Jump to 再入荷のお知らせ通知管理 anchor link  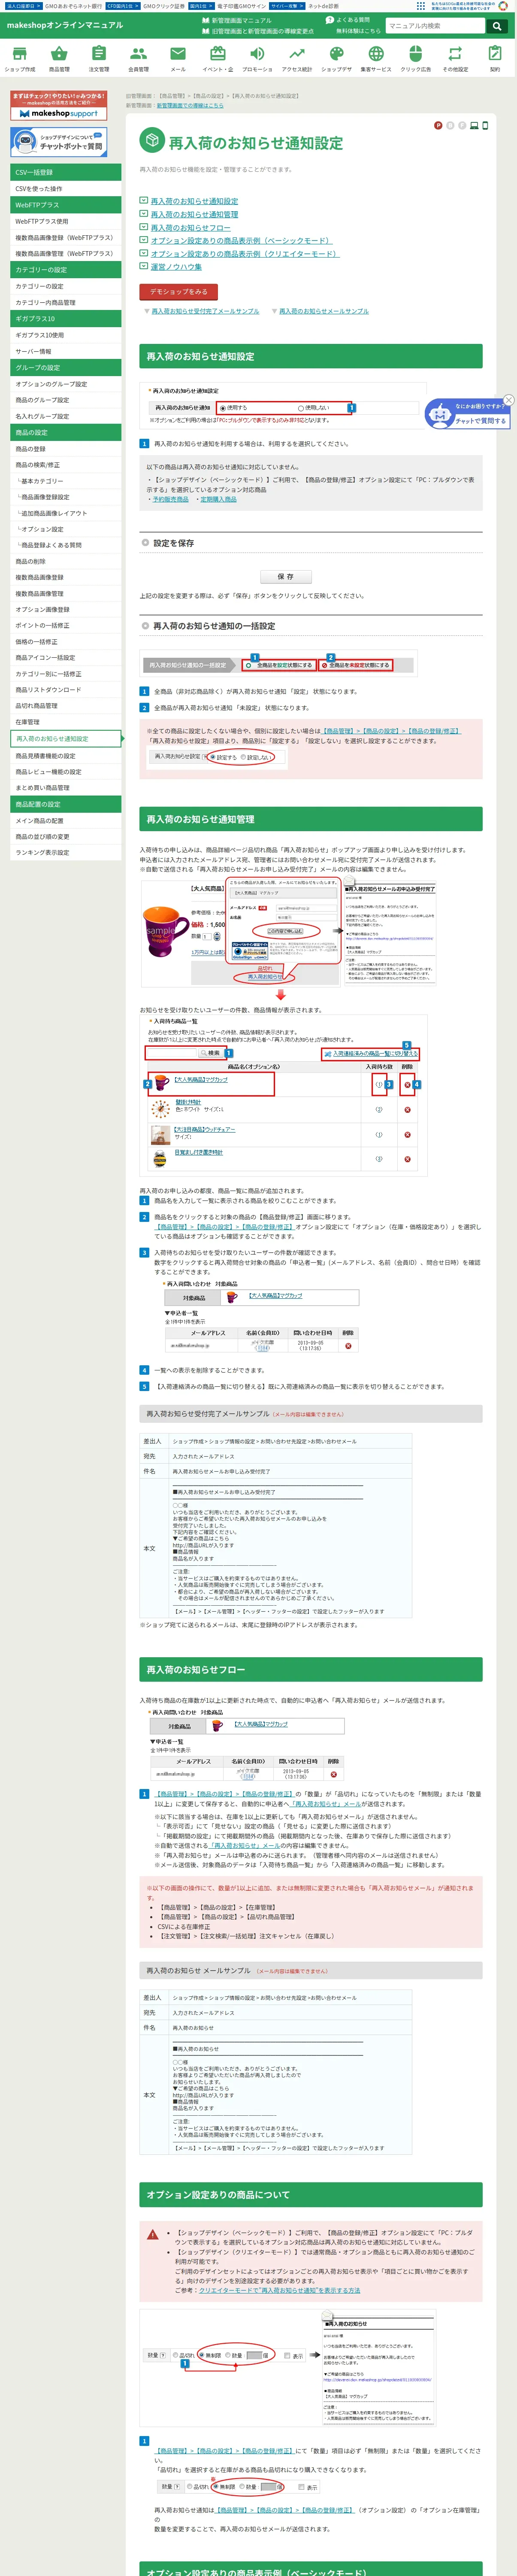click(194, 214)
